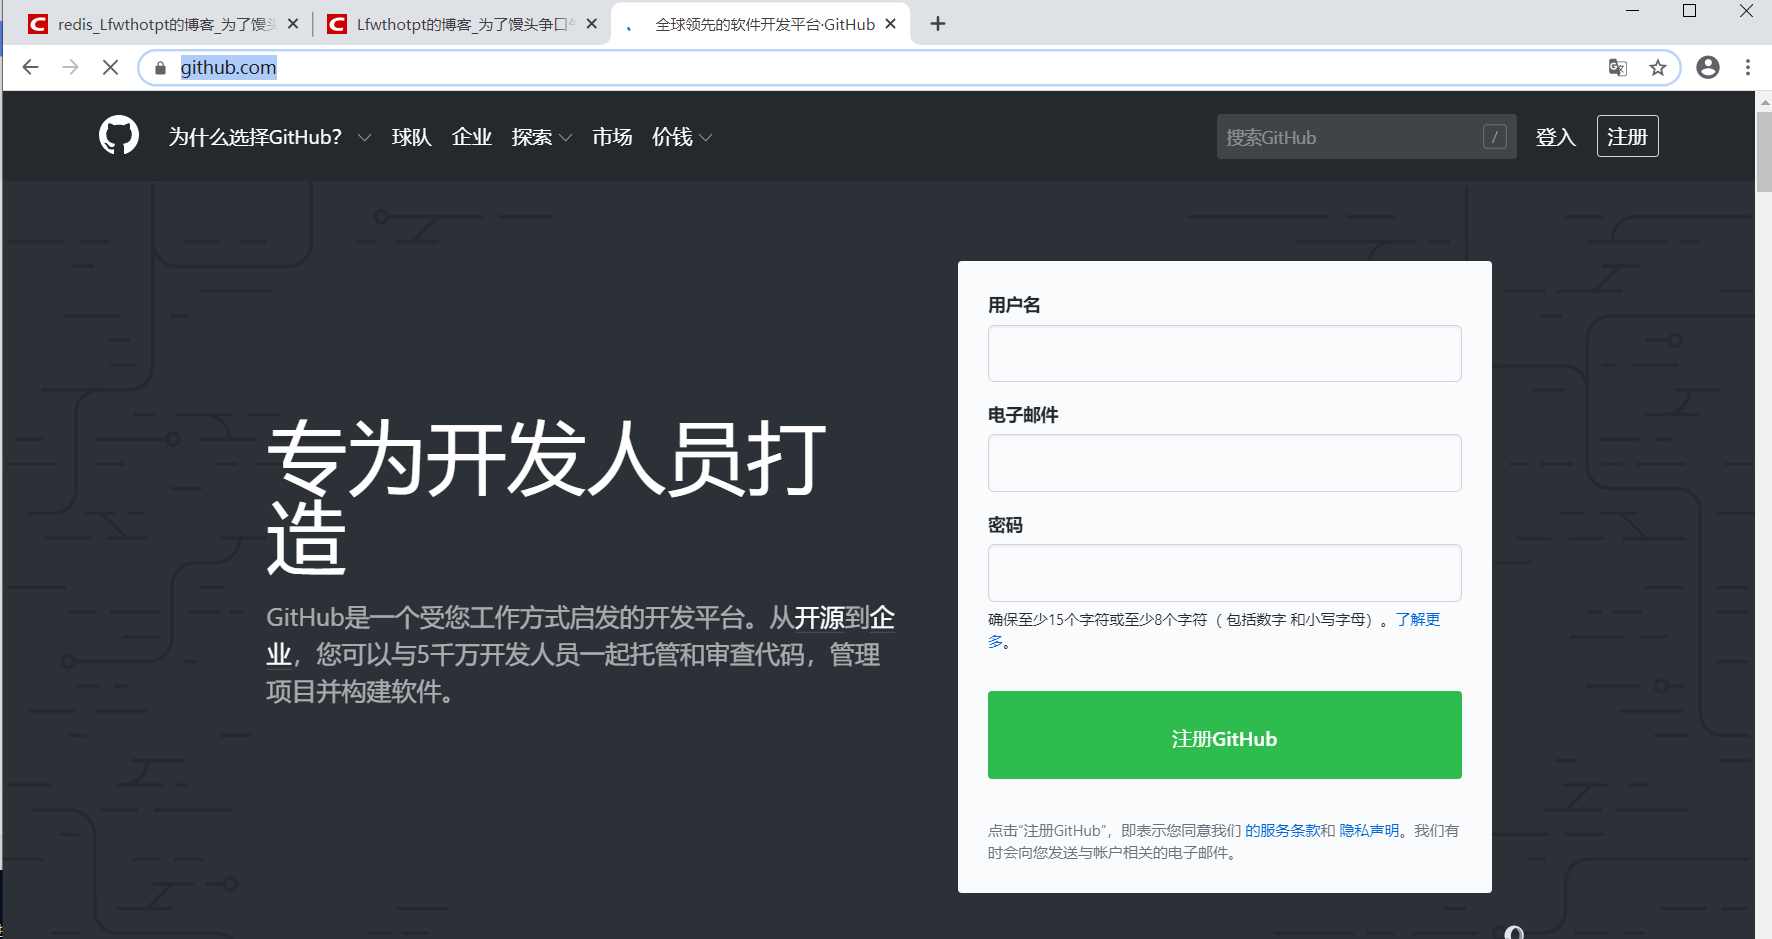Stop page loading with the X button
Image resolution: width=1772 pixels, height=939 pixels.
[x=111, y=67]
